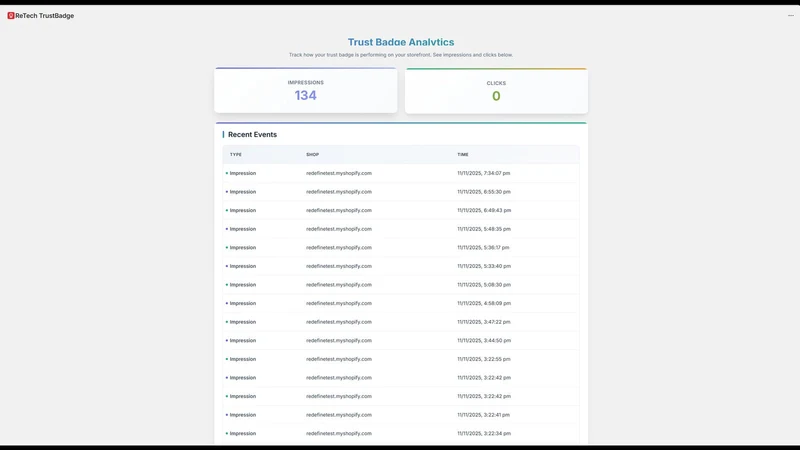The height and width of the screenshot is (450, 800).
Task: Select the Clicks 0 stat card
Action: [496, 91]
